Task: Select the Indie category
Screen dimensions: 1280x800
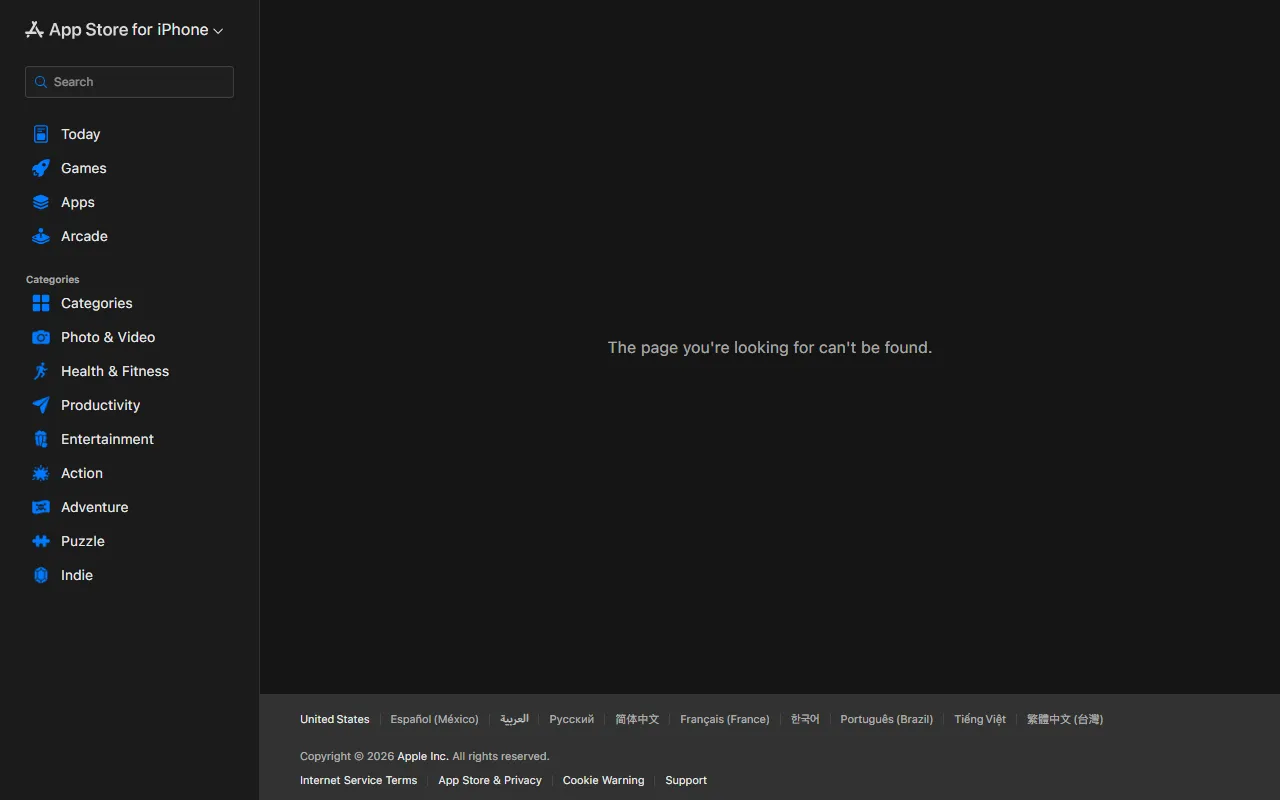Action: pos(76,575)
